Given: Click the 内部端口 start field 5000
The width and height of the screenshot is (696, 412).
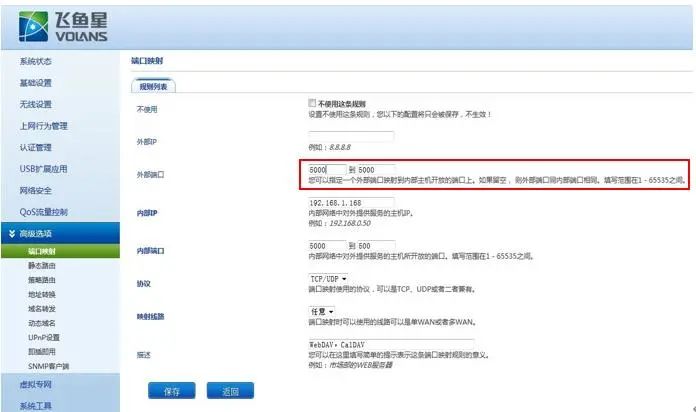Looking at the screenshot, I should coord(327,246).
